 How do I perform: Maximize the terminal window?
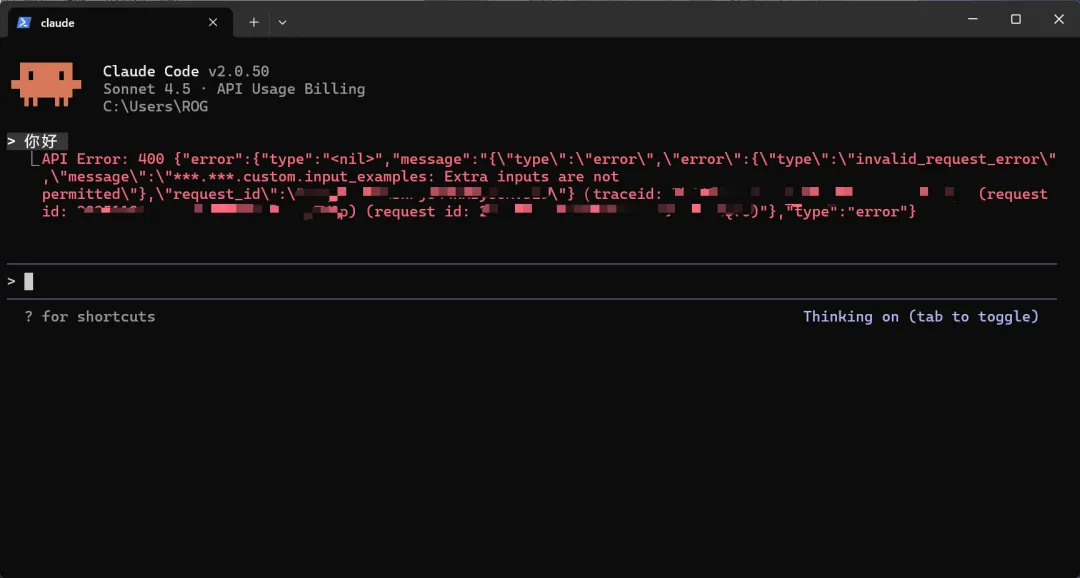(1016, 20)
